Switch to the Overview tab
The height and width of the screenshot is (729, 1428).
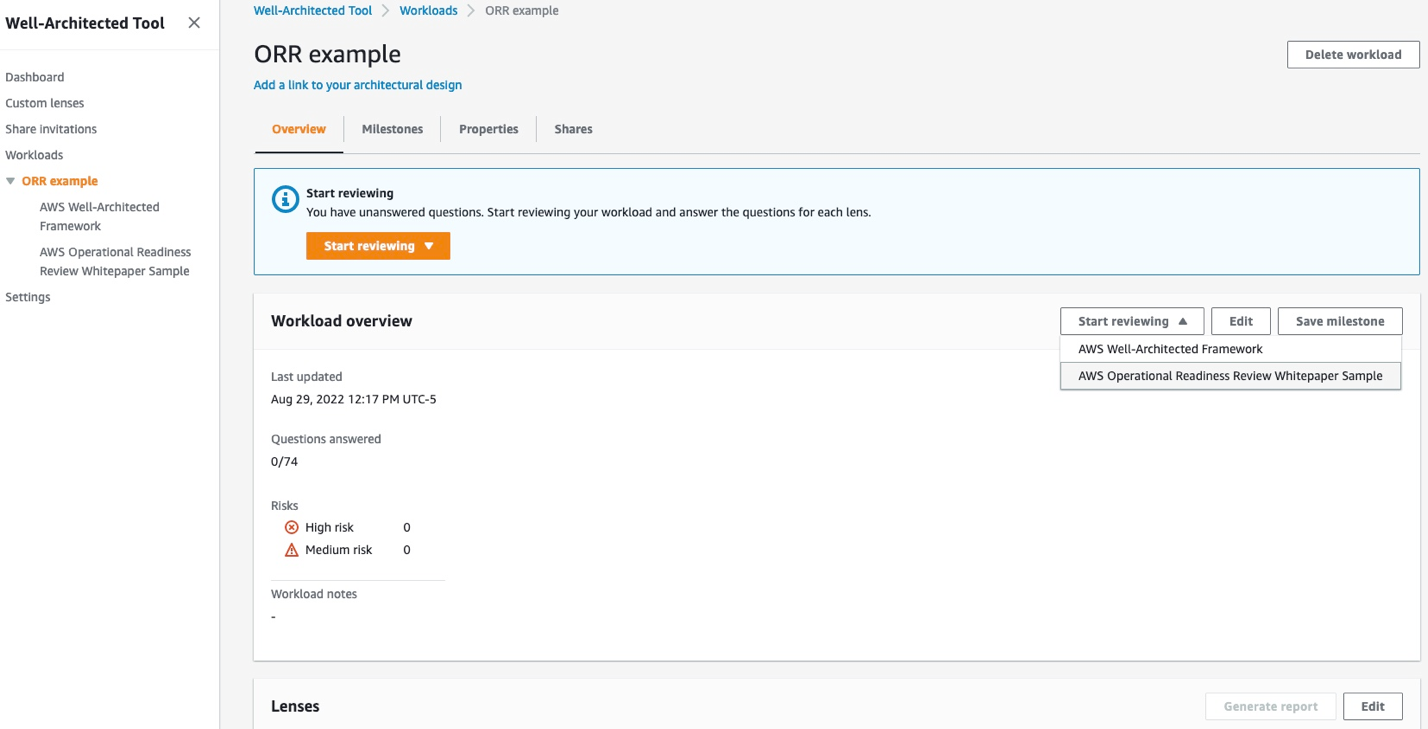click(x=299, y=129)
